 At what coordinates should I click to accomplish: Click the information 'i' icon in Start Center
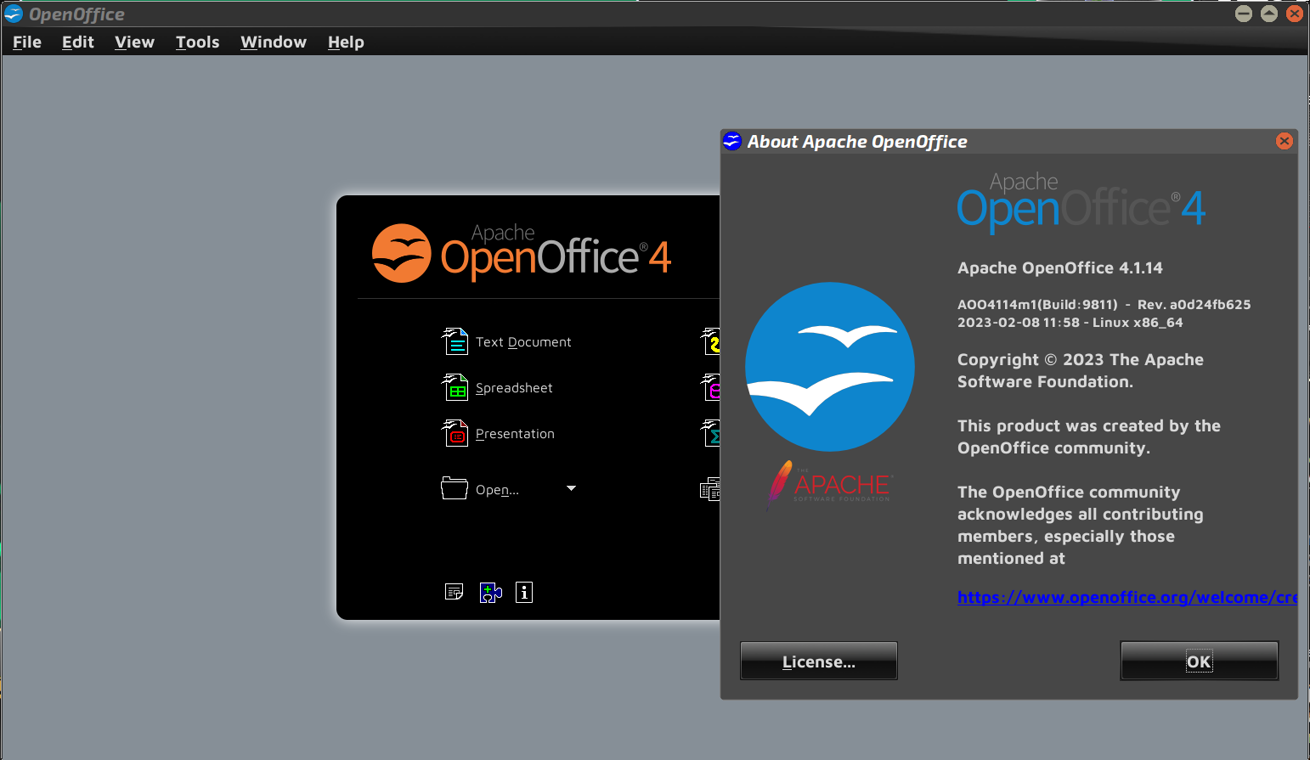524,592
